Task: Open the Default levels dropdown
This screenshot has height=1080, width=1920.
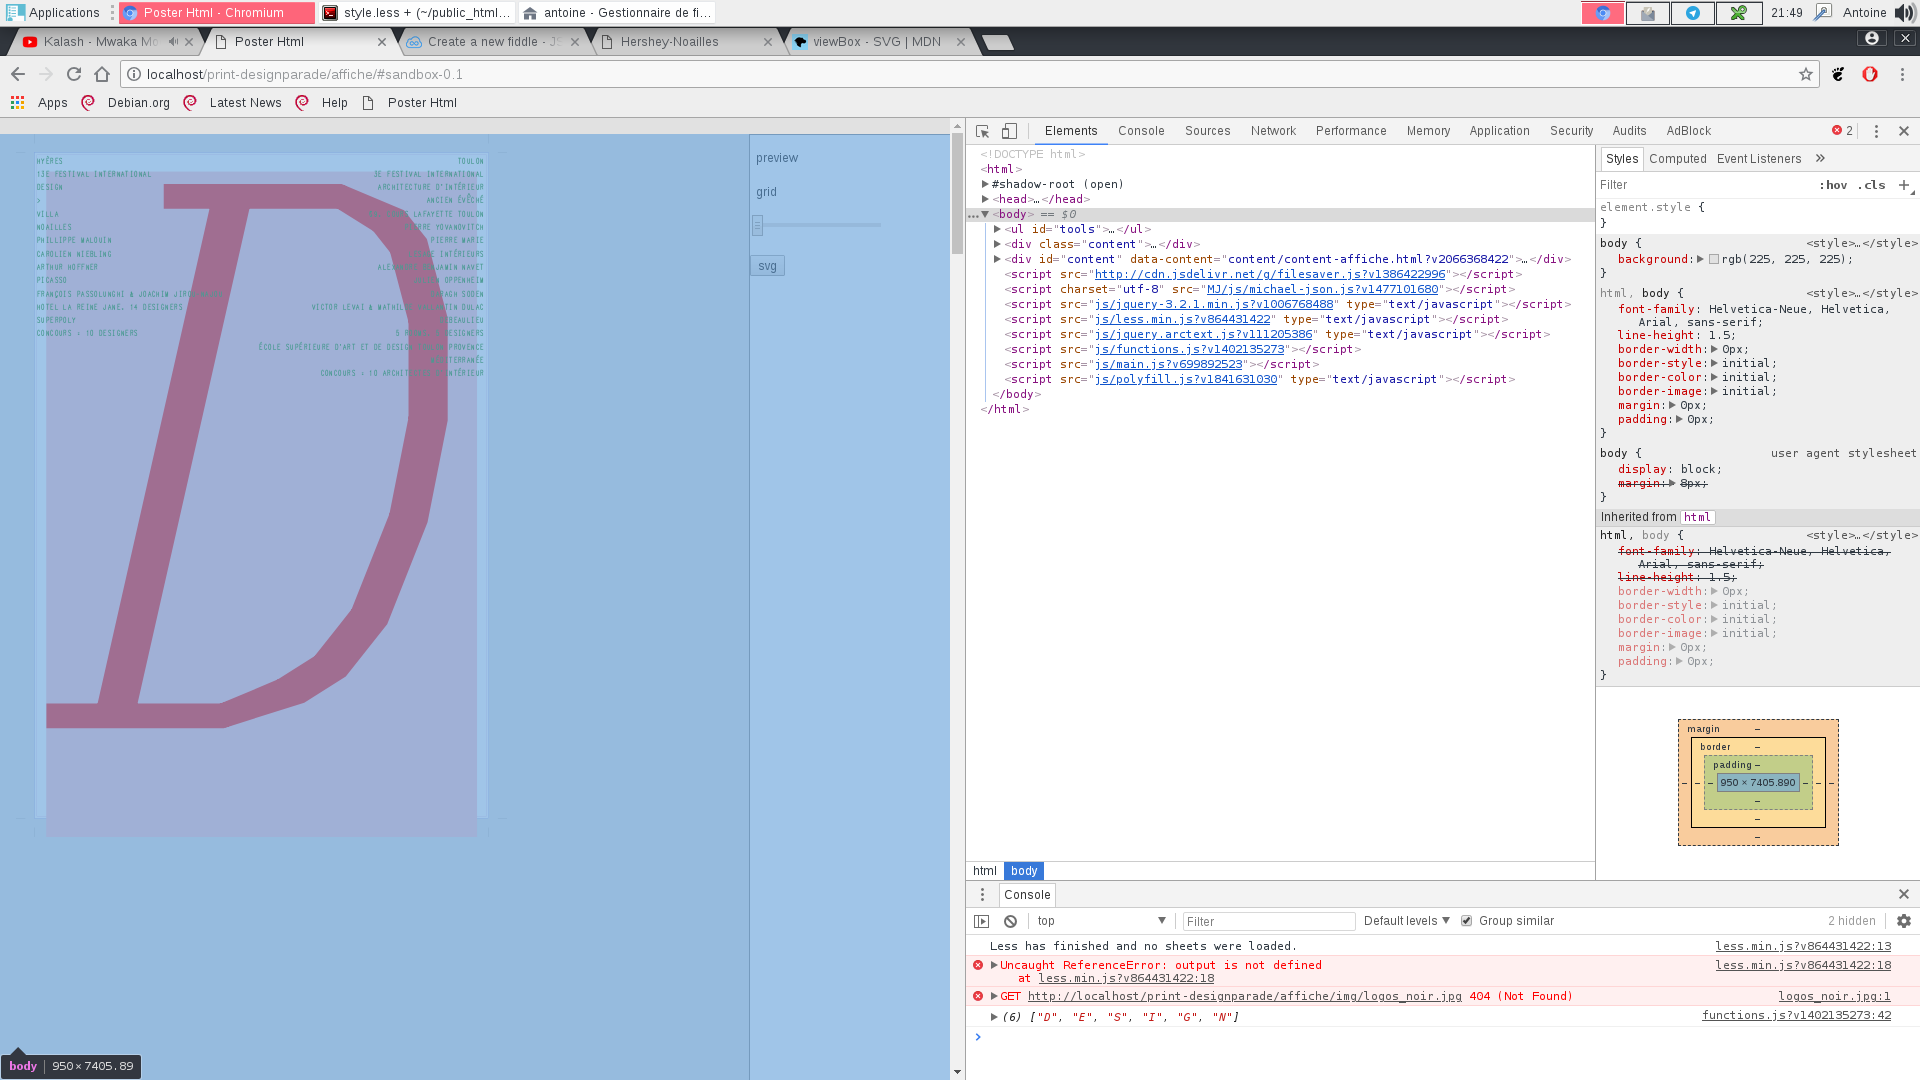Action: pos(1406,921)
